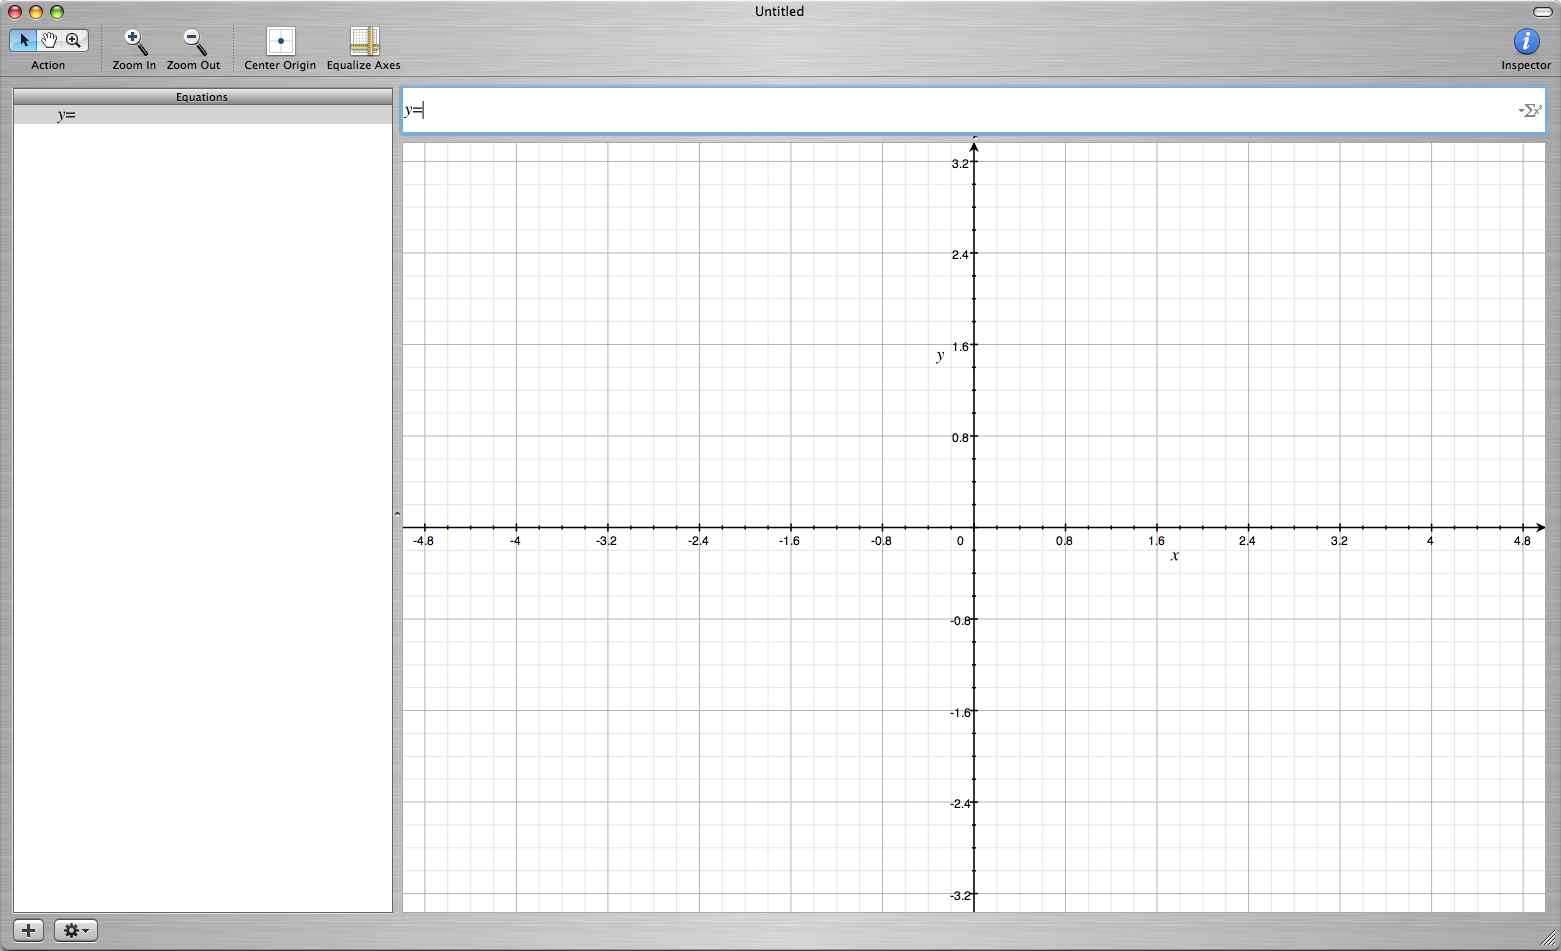
Task: Click the -1.6 label on the x axis
Action: tap(789, 541)
